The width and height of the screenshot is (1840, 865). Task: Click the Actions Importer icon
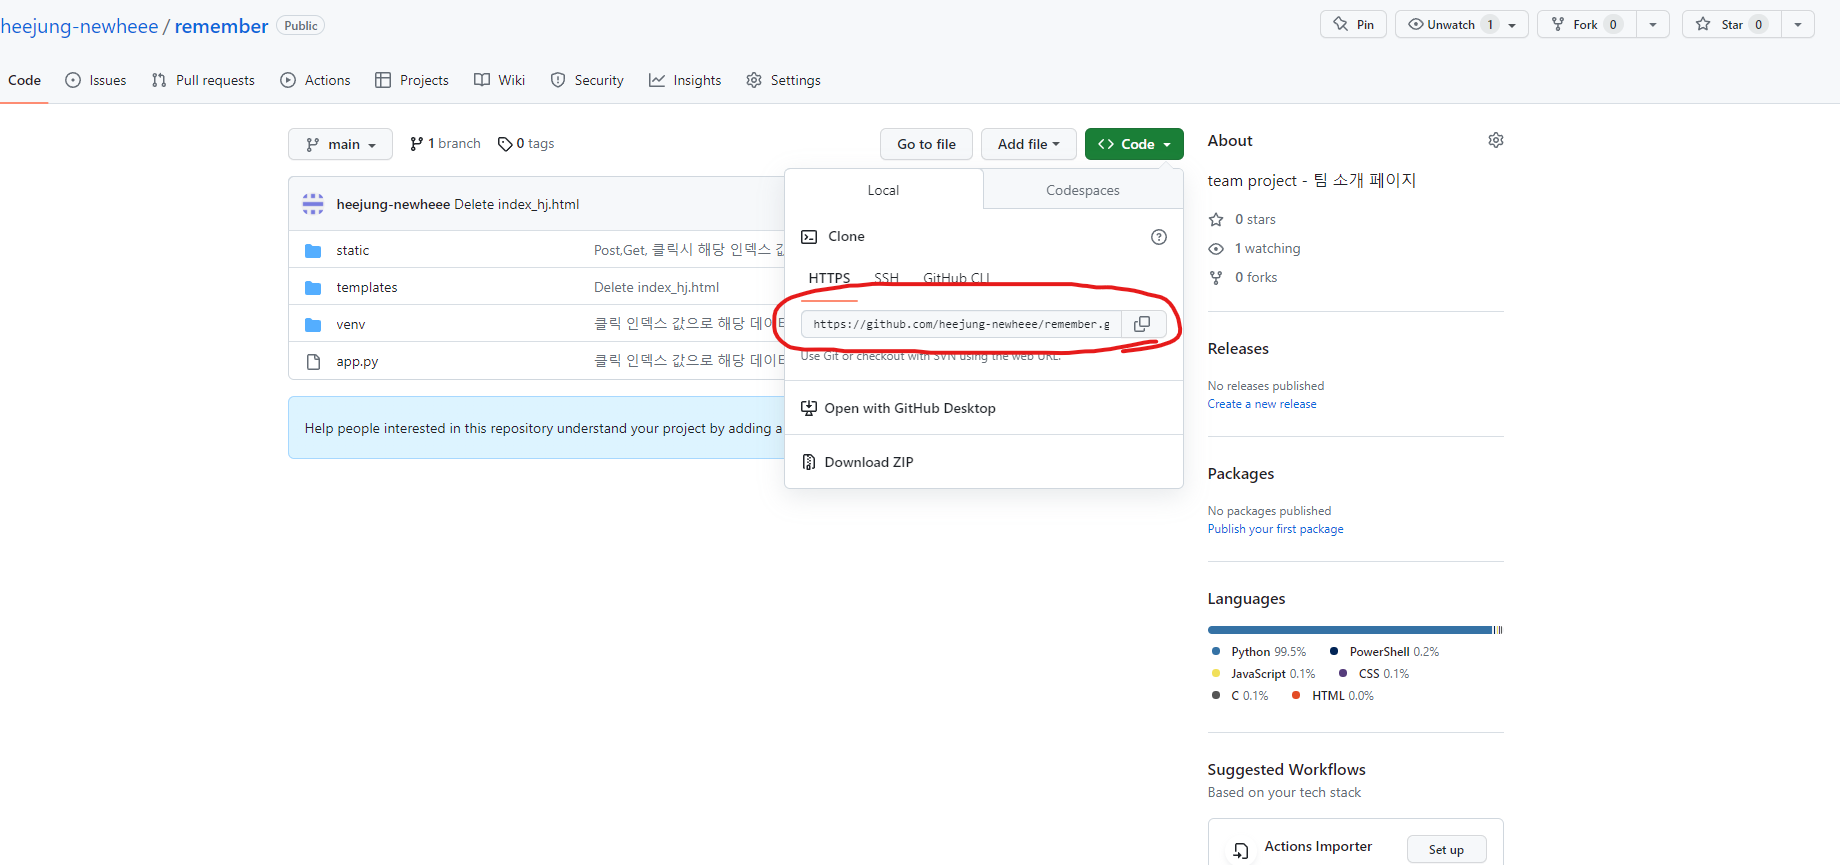(1241, 850)
